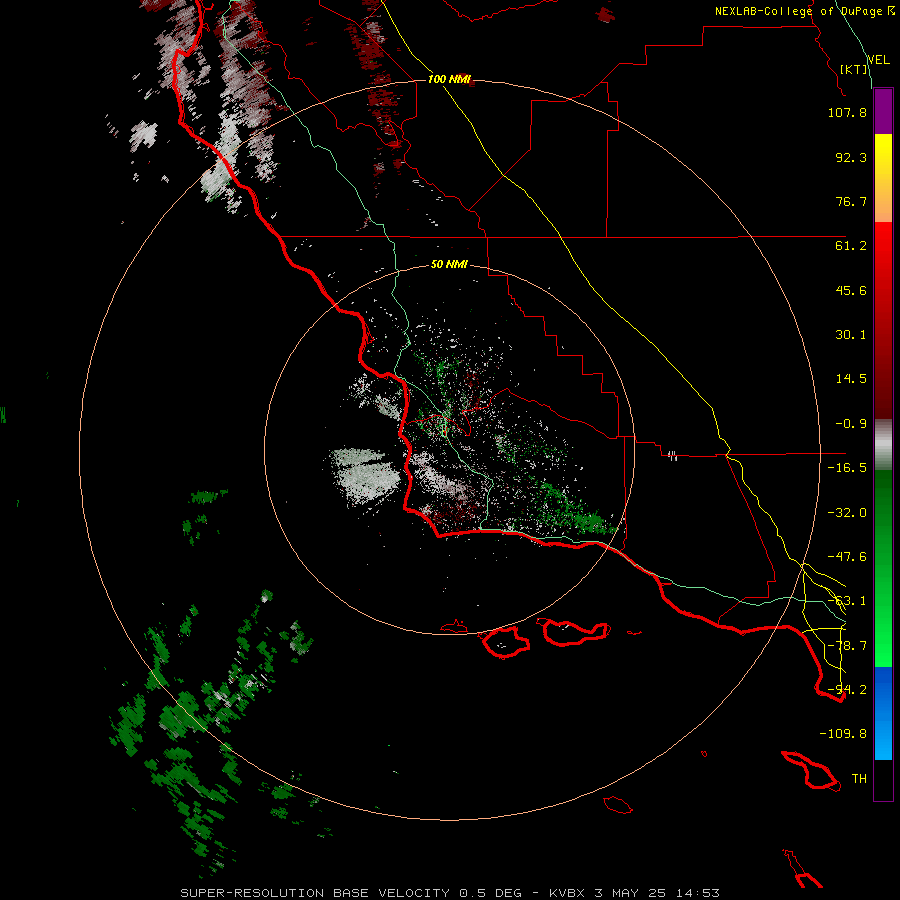
Task: Click the -78.7 velocity scale value
Action: 847,646
